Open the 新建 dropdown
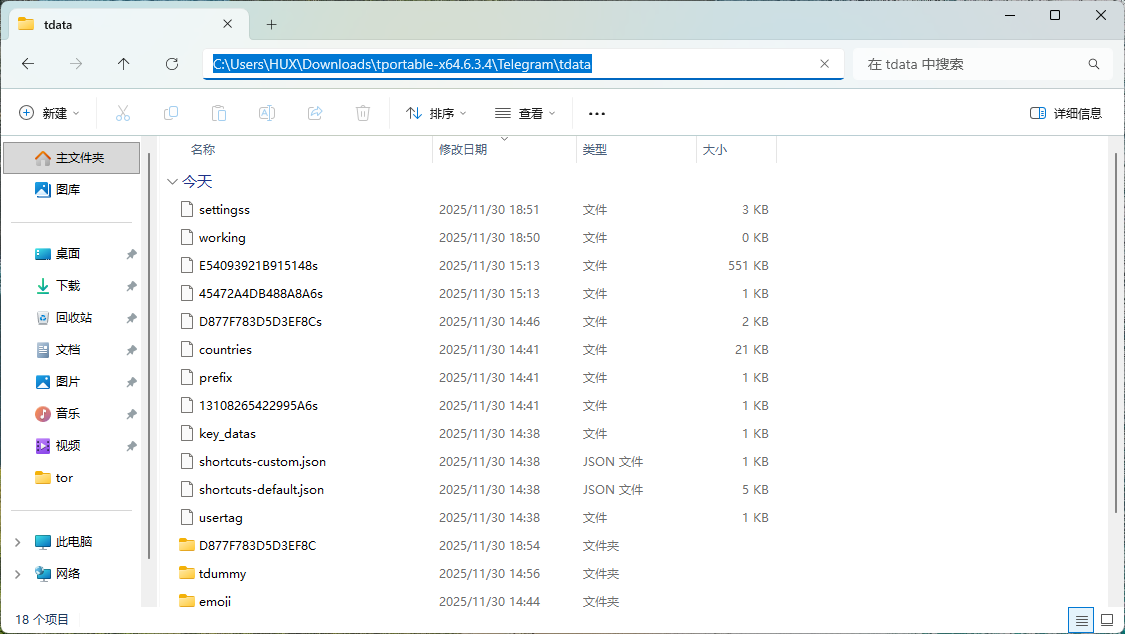1125x634 pixels. click(x=50, y=113)
